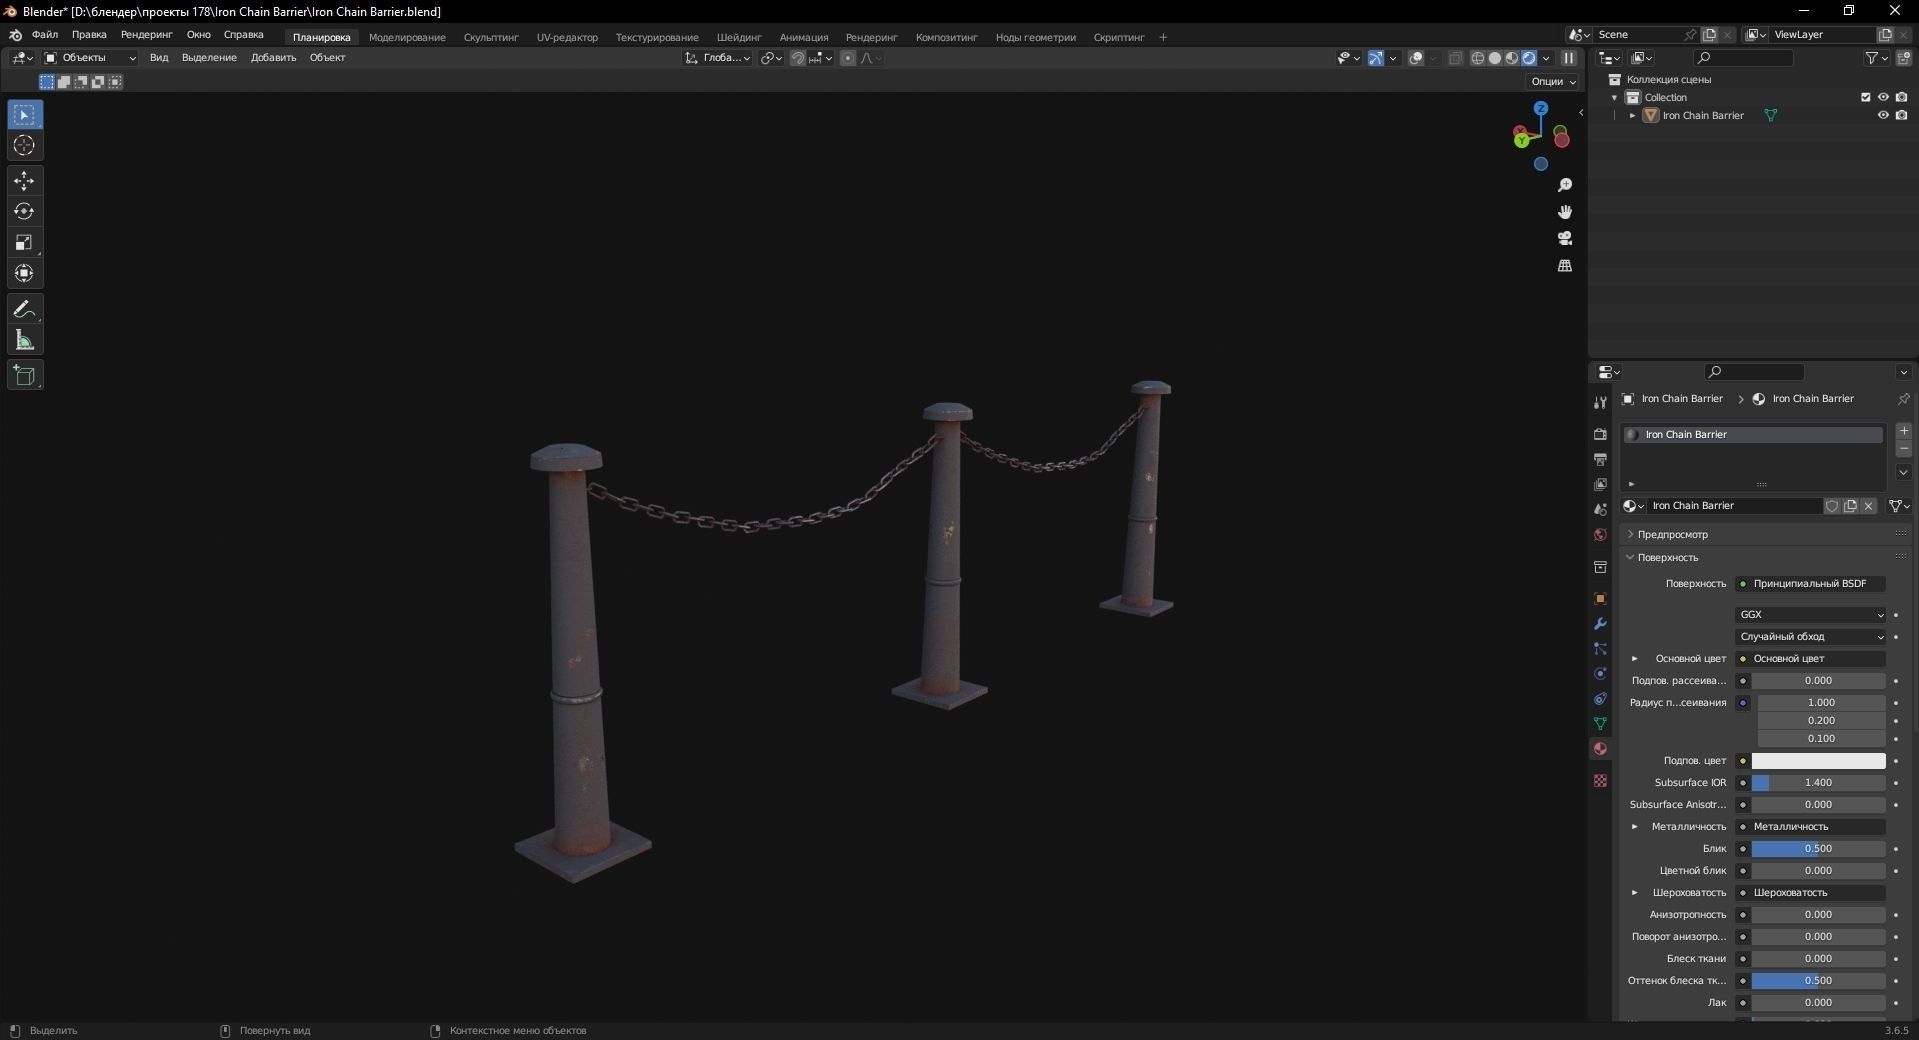Open the Tool properties tab

pyautogui.click(x=1600, y=402)
